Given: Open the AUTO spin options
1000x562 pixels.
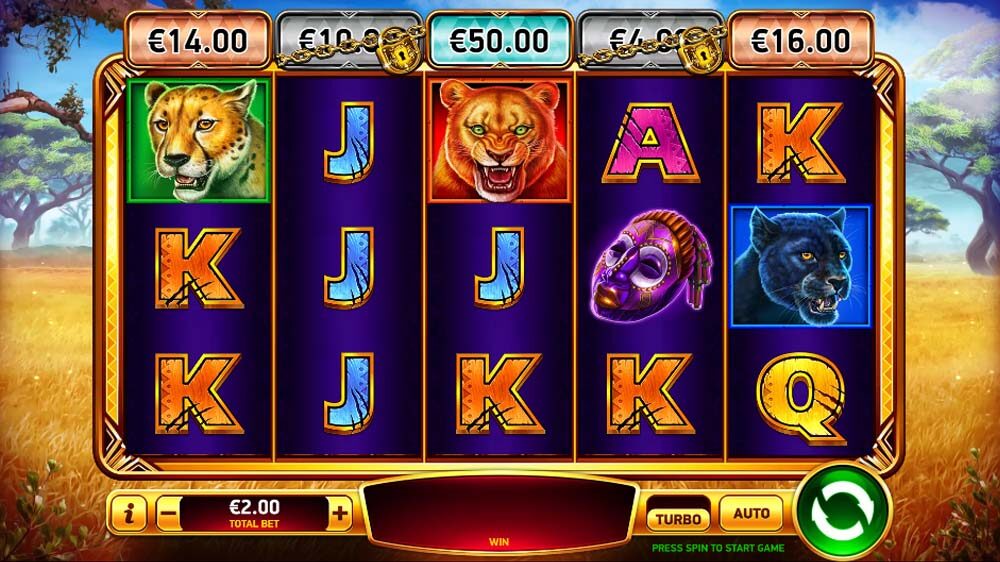Looking at the screenshot, I should (x=751, y=513).
